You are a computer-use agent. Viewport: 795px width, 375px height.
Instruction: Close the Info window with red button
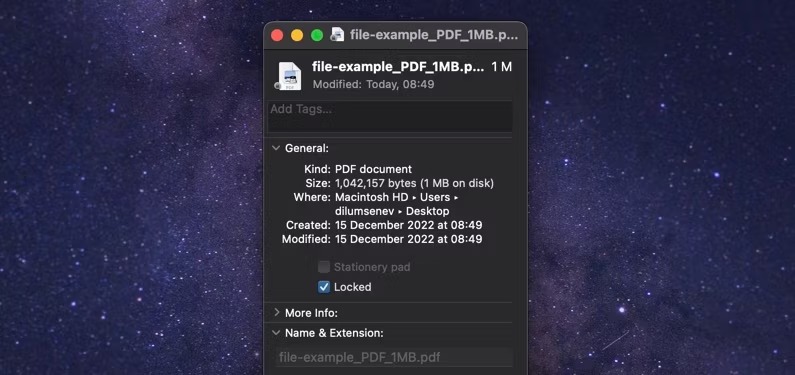coord(277,35)
